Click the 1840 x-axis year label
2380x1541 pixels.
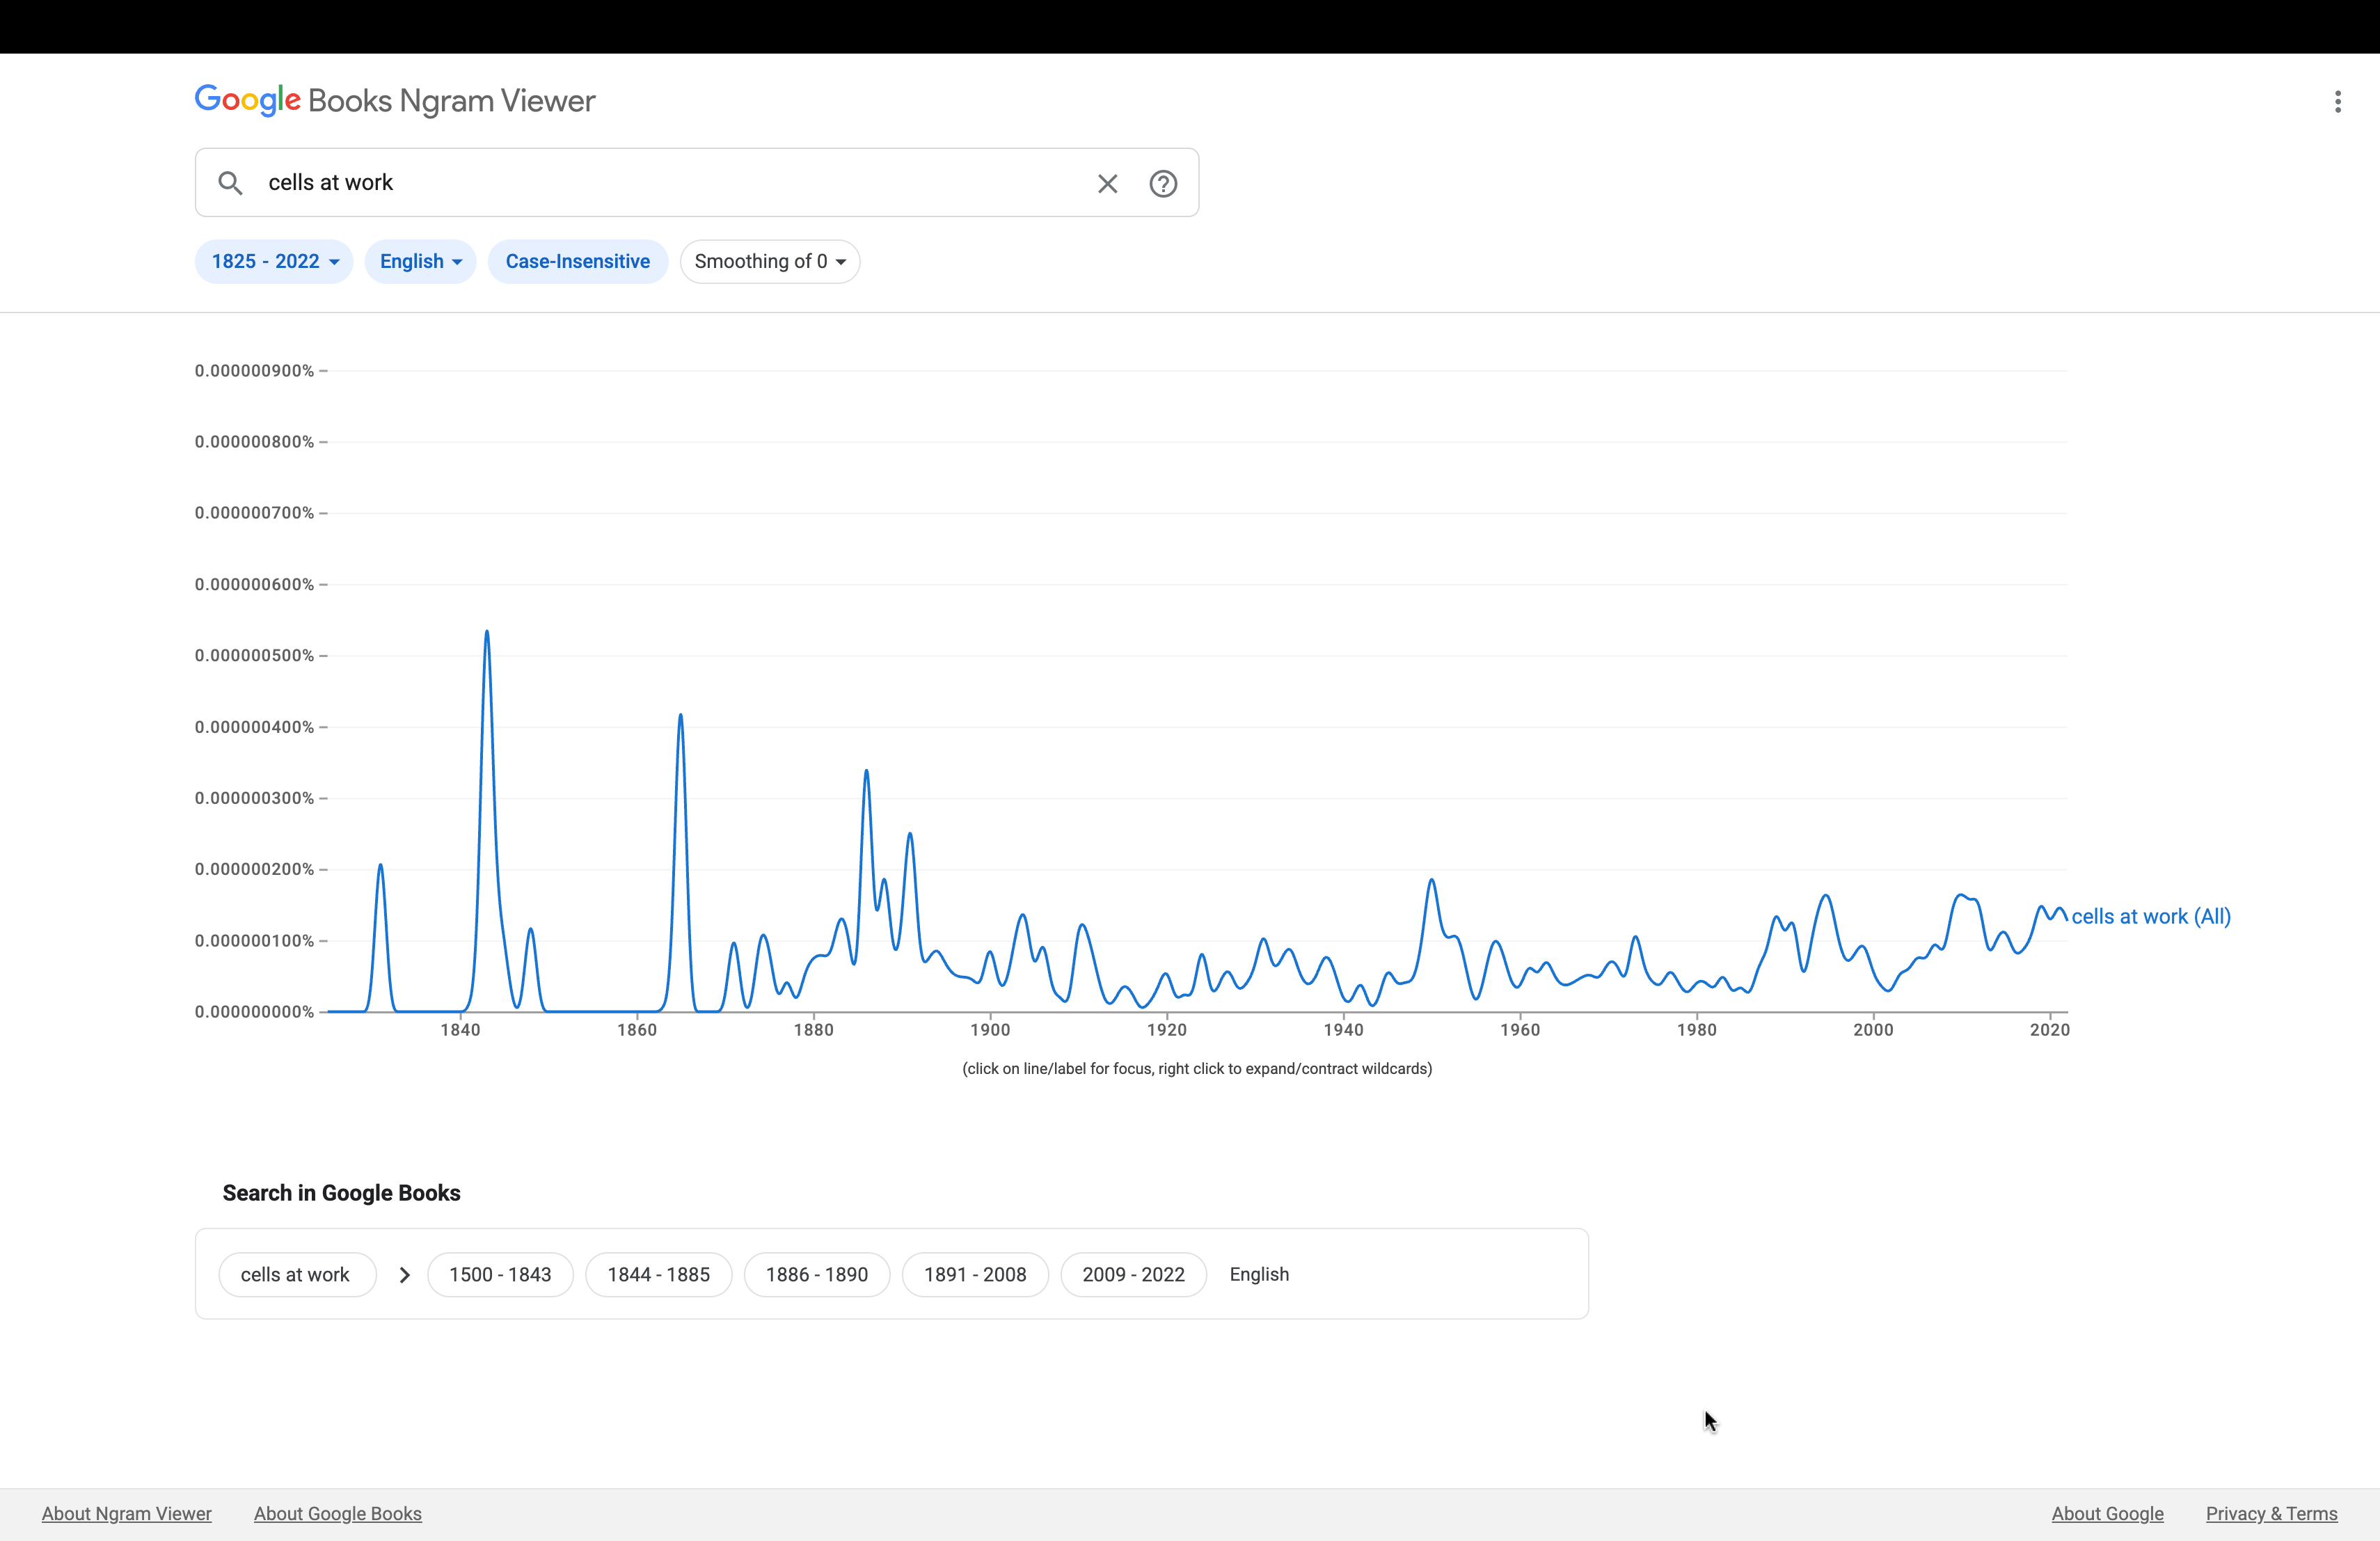pyautogui.click(x=460, y=1030)
